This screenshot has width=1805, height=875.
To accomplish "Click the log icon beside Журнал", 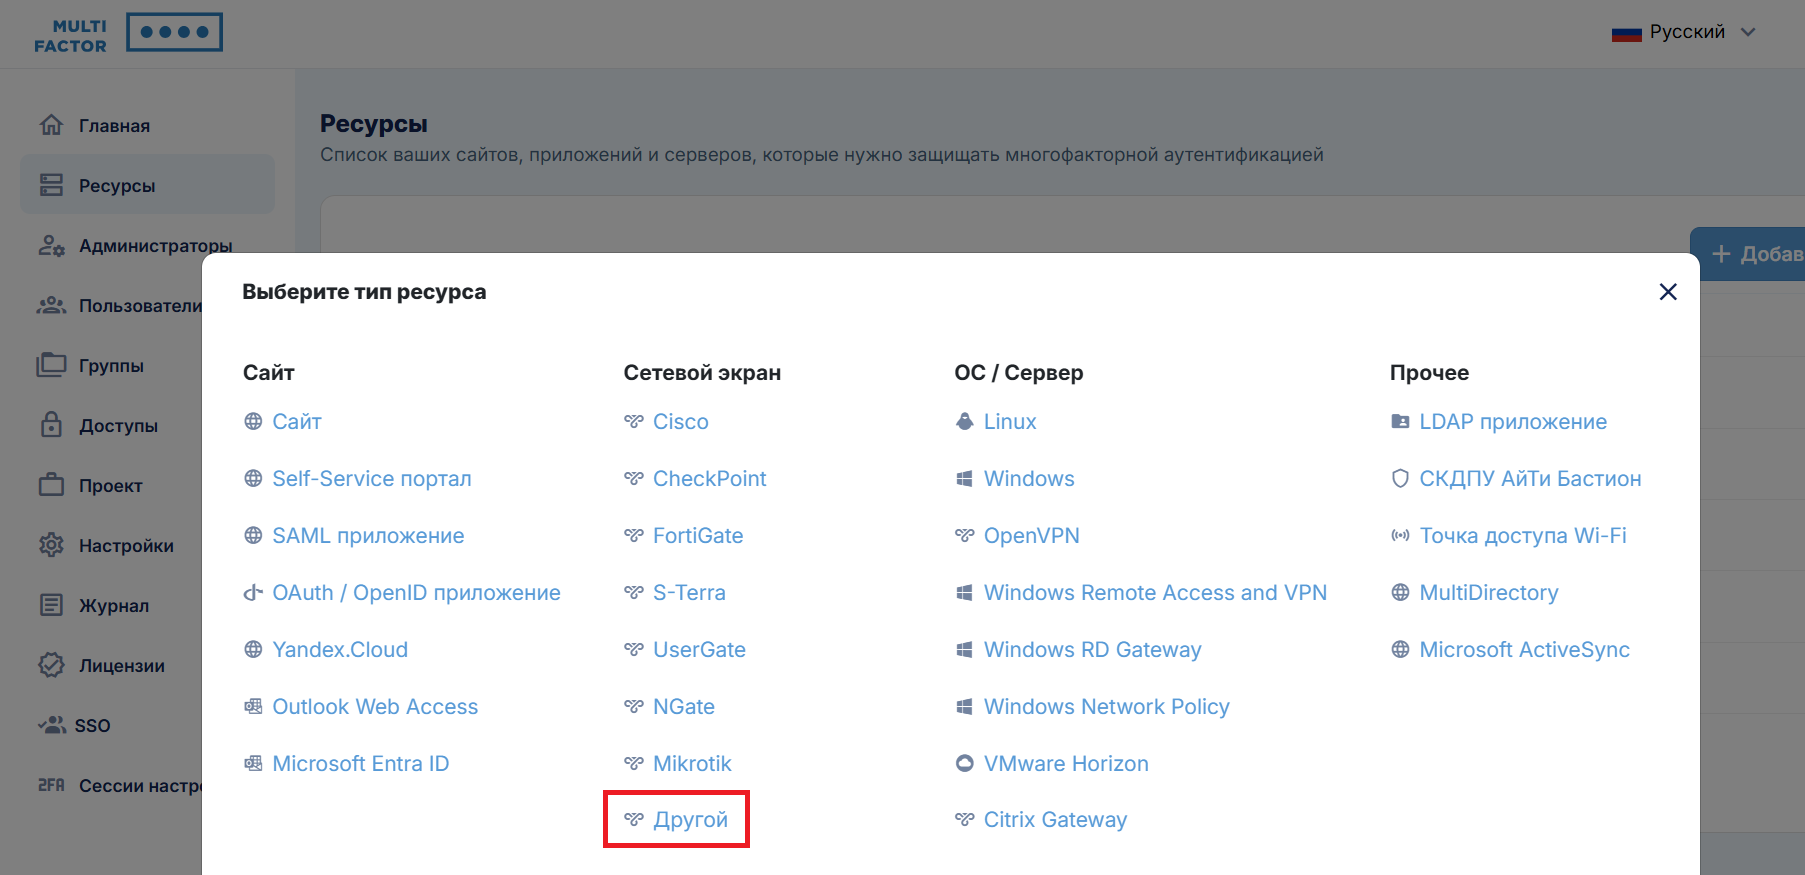I will pos(51,605).
